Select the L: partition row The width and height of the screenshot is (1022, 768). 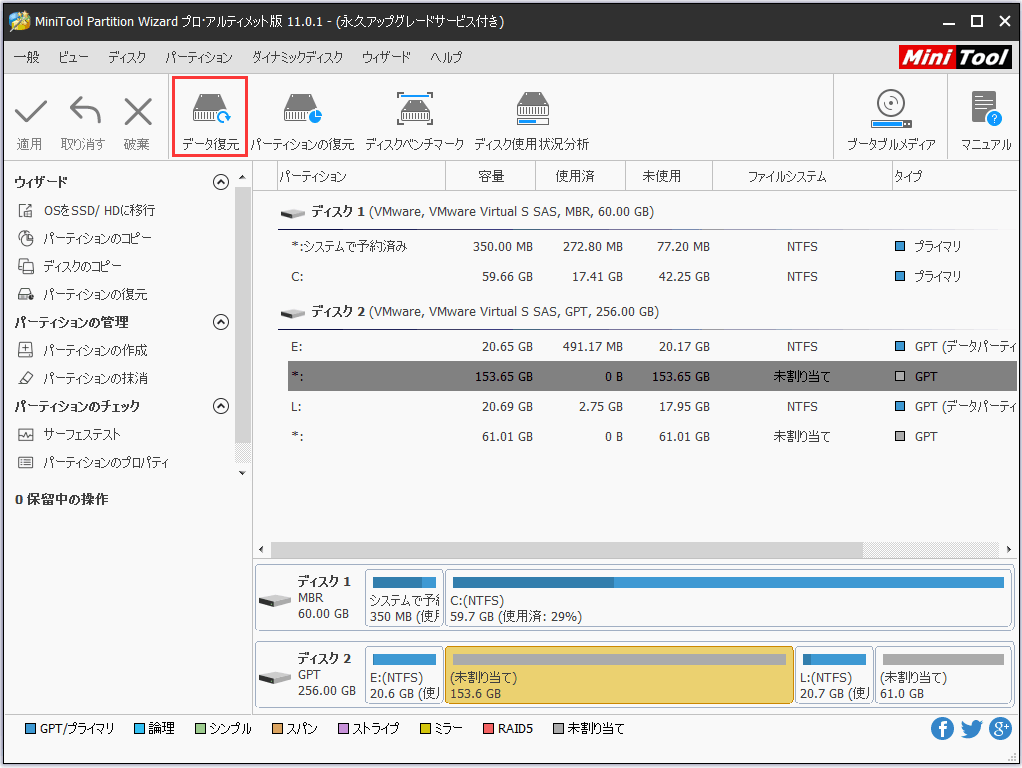click(x=652, y=407)
